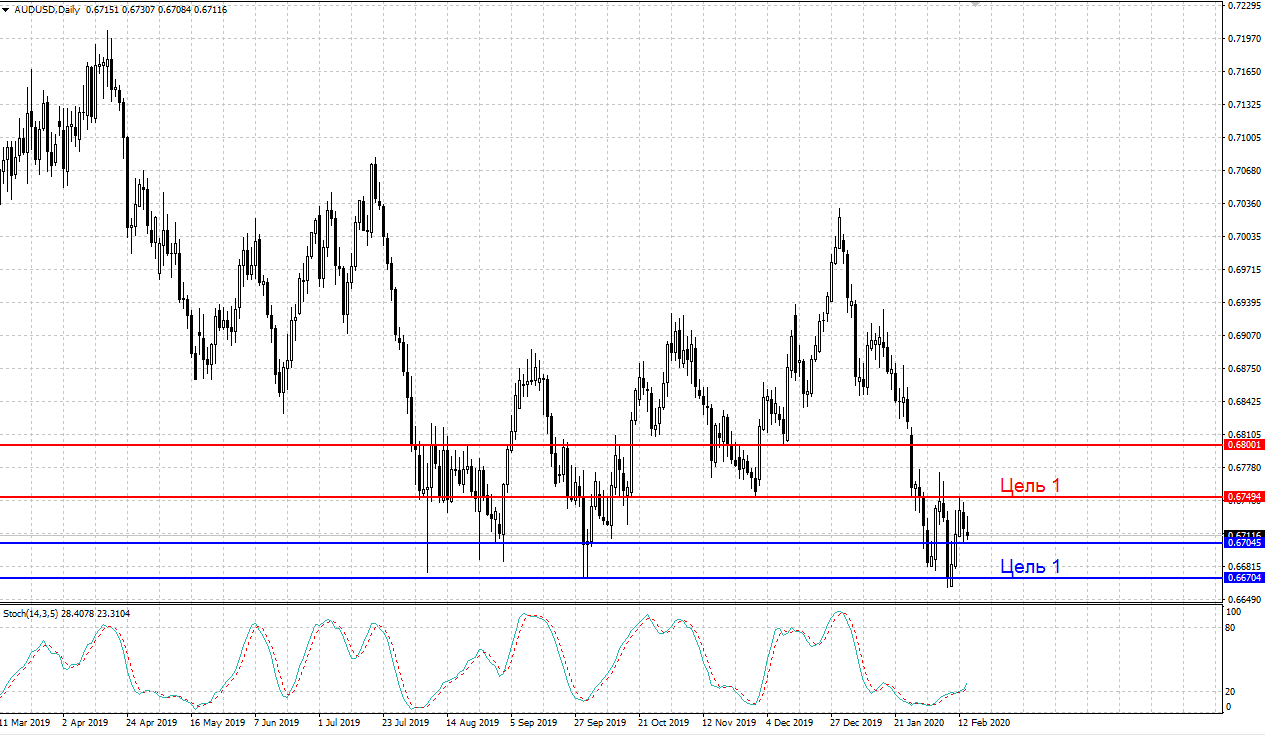Click the 14 Aug 2019 date label

472,721
